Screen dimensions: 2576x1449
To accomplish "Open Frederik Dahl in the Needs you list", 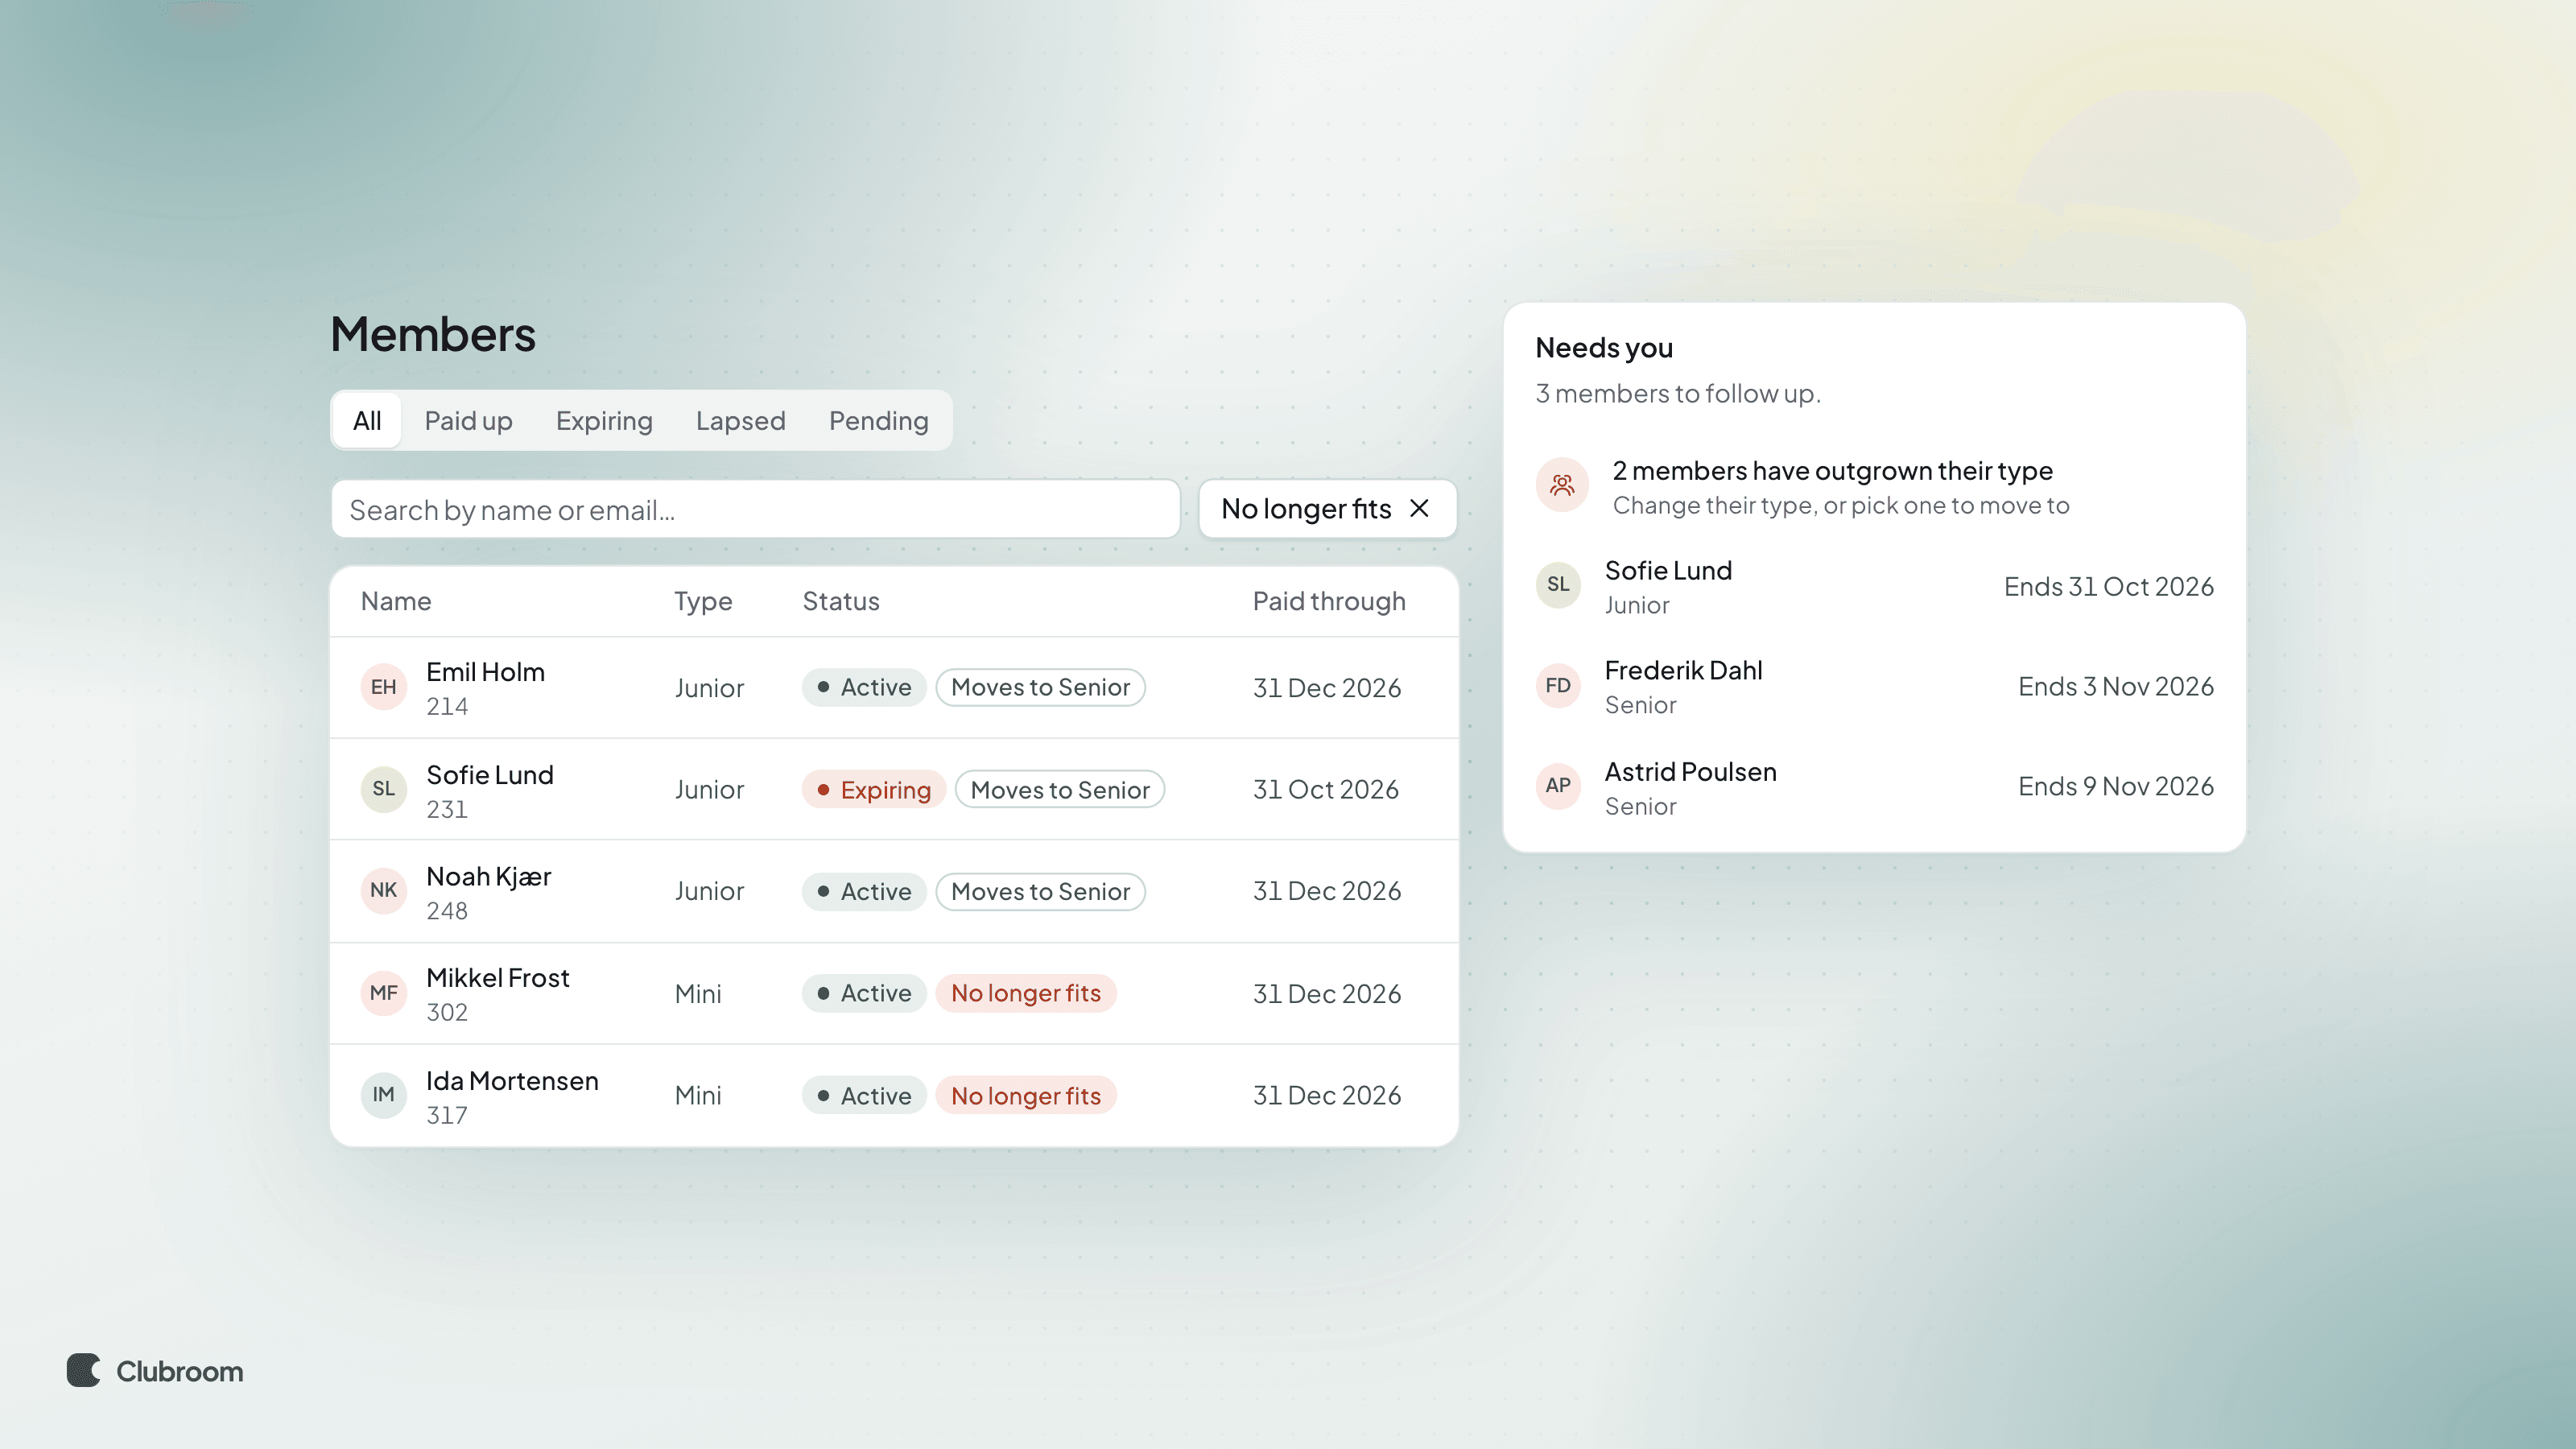I will pyautogui.click(x=1874, y=687).
